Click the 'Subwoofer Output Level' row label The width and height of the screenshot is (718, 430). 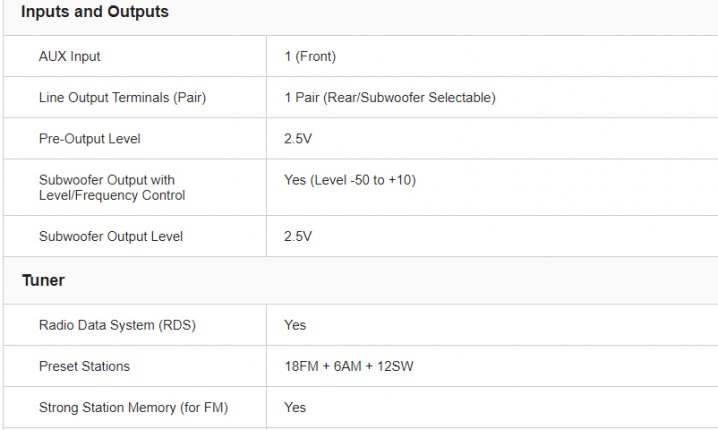click(x=110, y=237)
